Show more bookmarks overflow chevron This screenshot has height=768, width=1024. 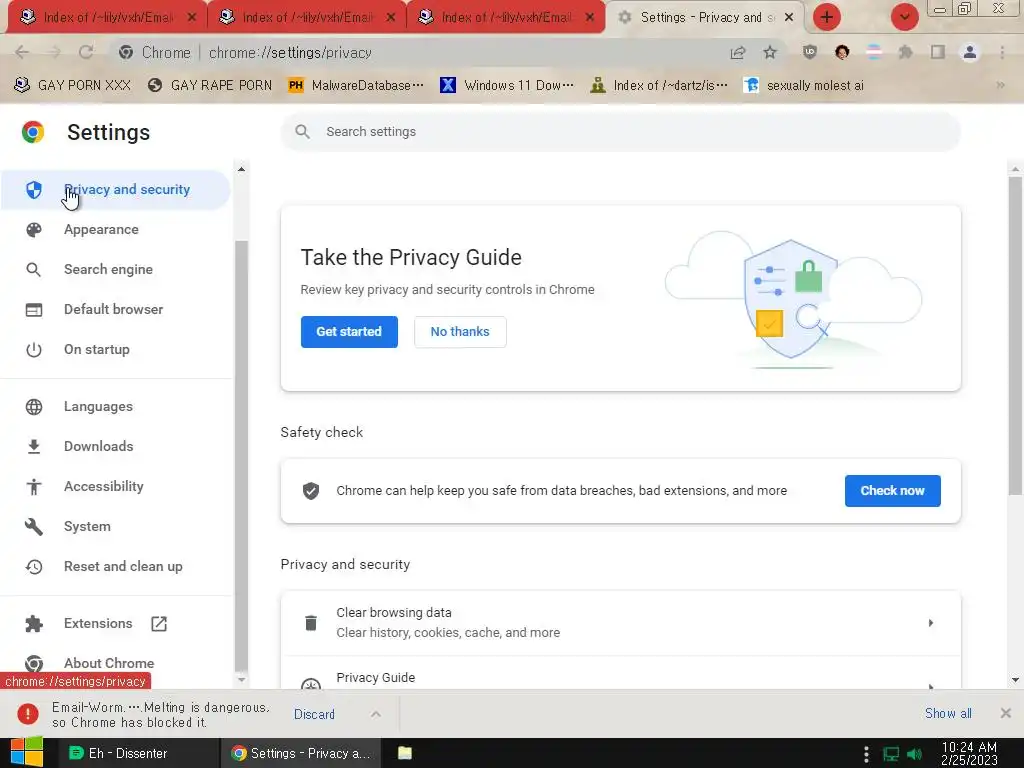(x=1000, y=86)
